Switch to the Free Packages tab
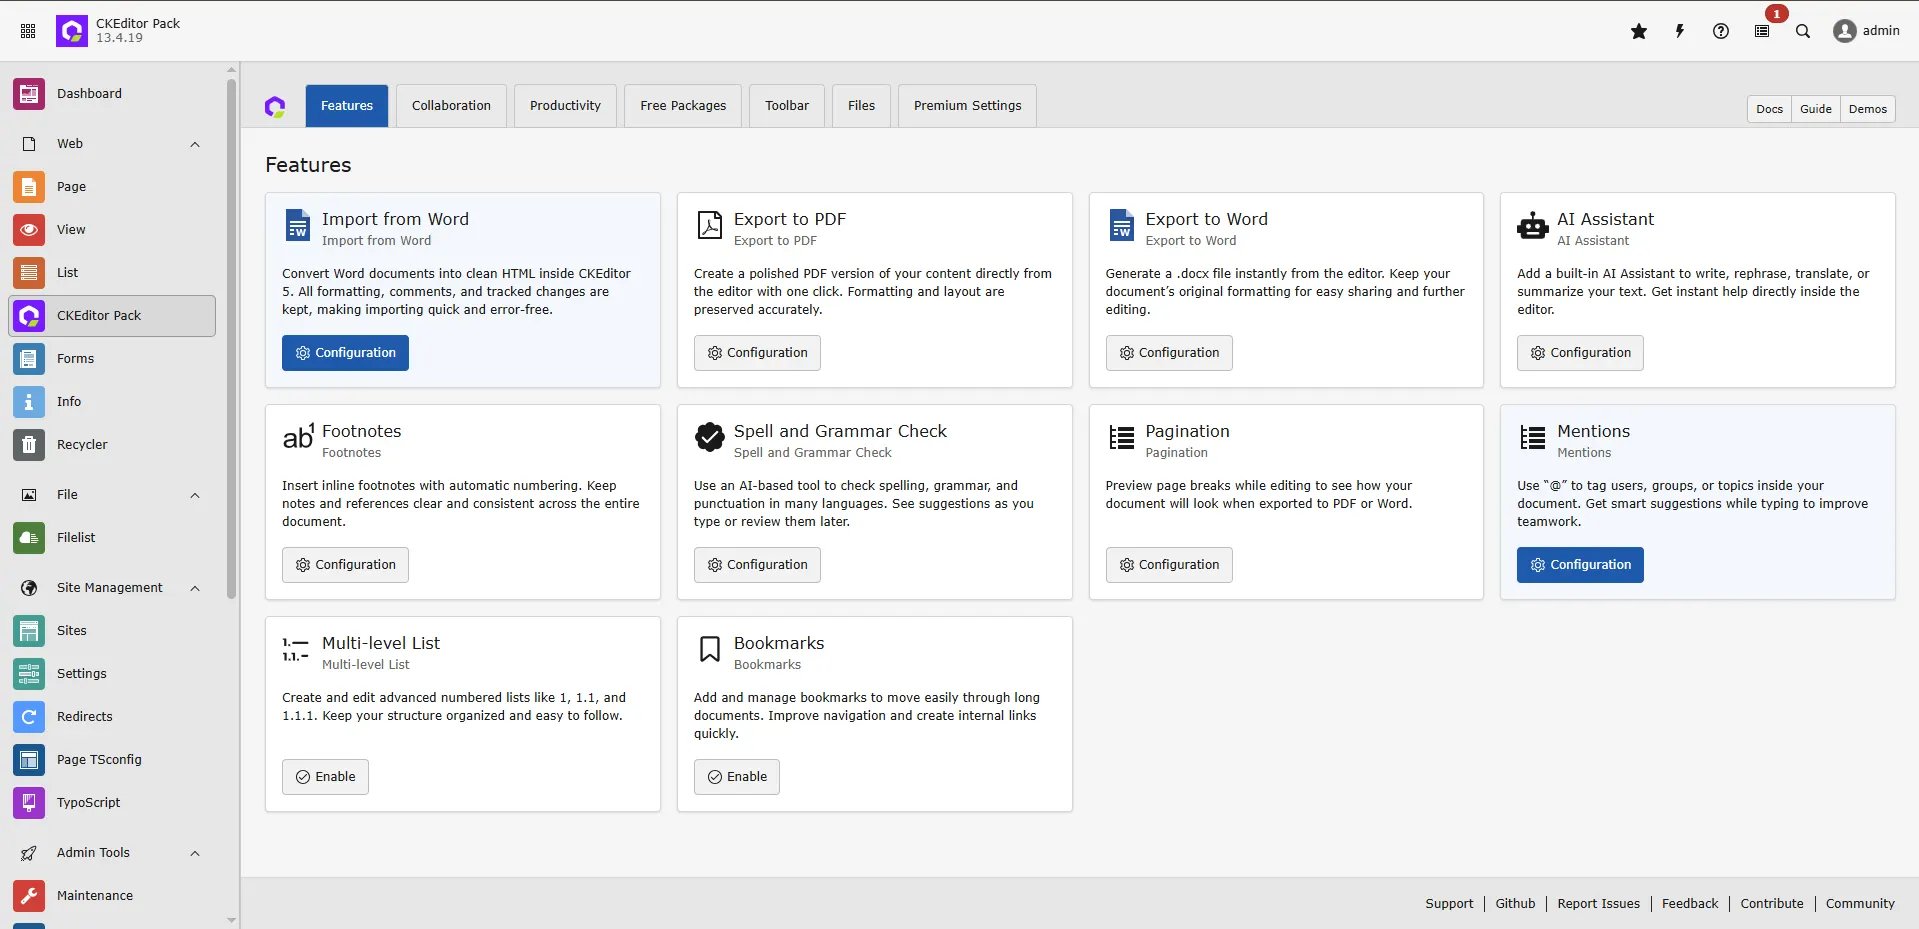Viewport: 1919px width, 929px height. tap(683, 106)
